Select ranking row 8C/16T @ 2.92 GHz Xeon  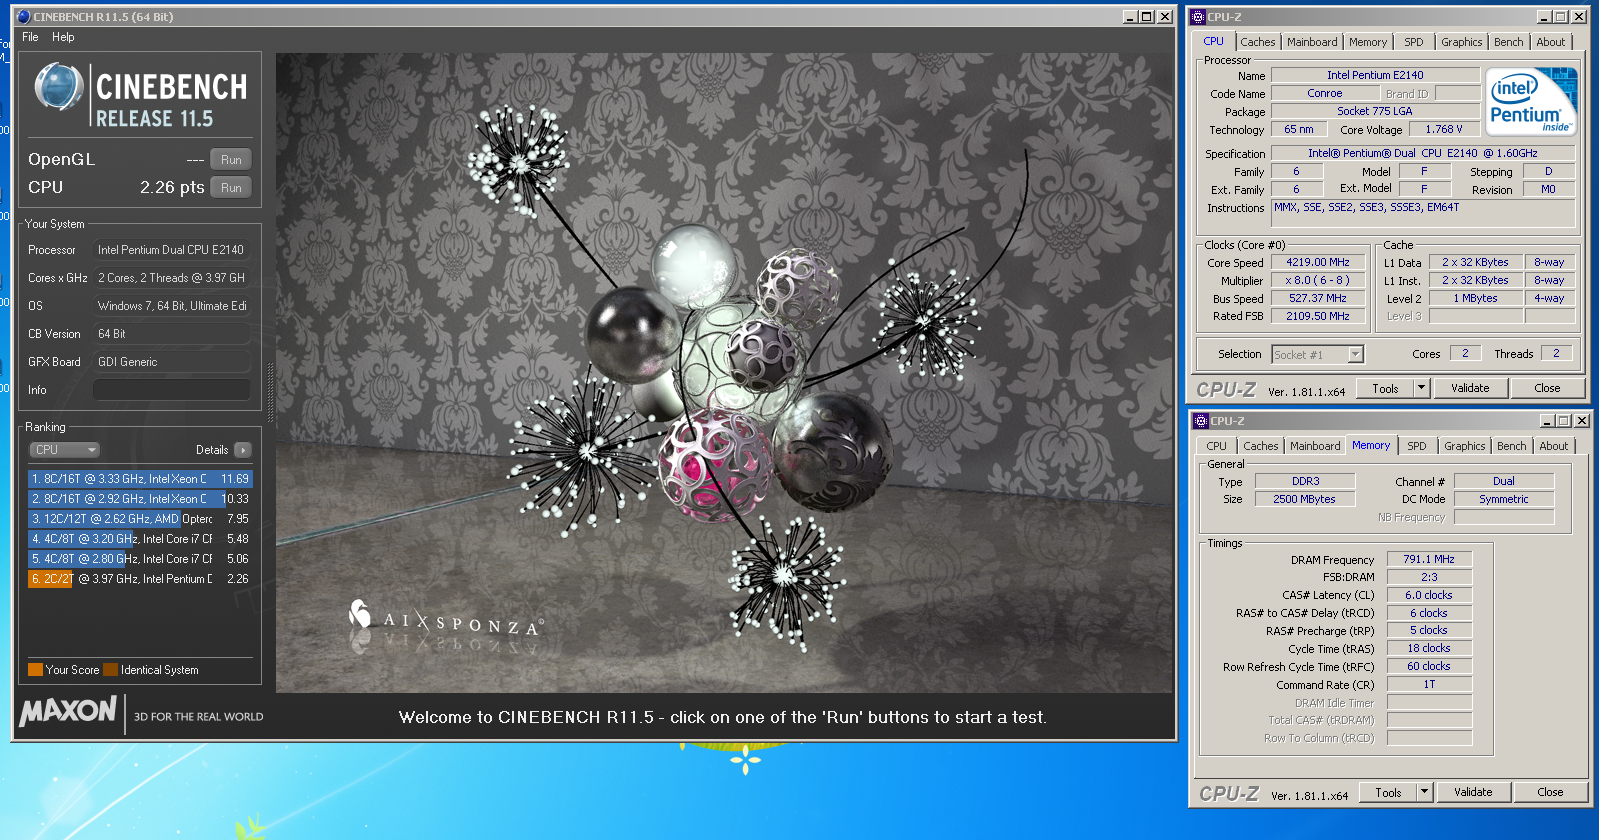point(140,499)
